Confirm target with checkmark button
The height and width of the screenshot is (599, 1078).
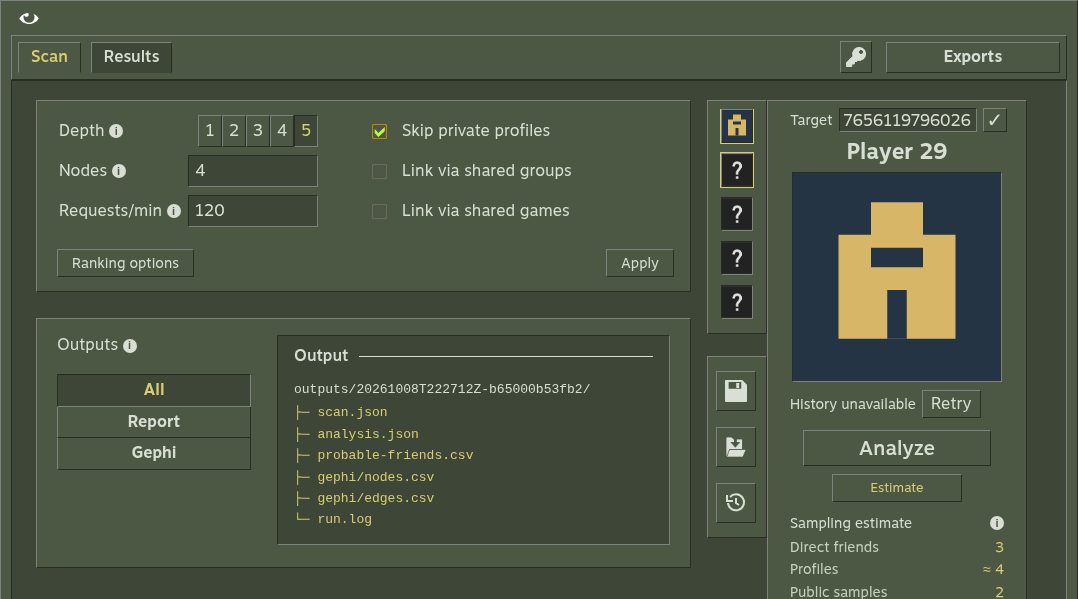[x=994, y=120]
